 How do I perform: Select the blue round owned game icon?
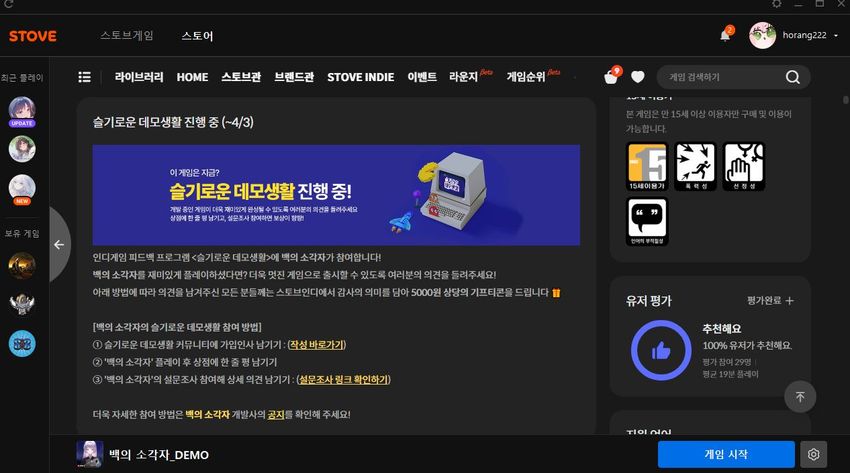tap(22, 343)
